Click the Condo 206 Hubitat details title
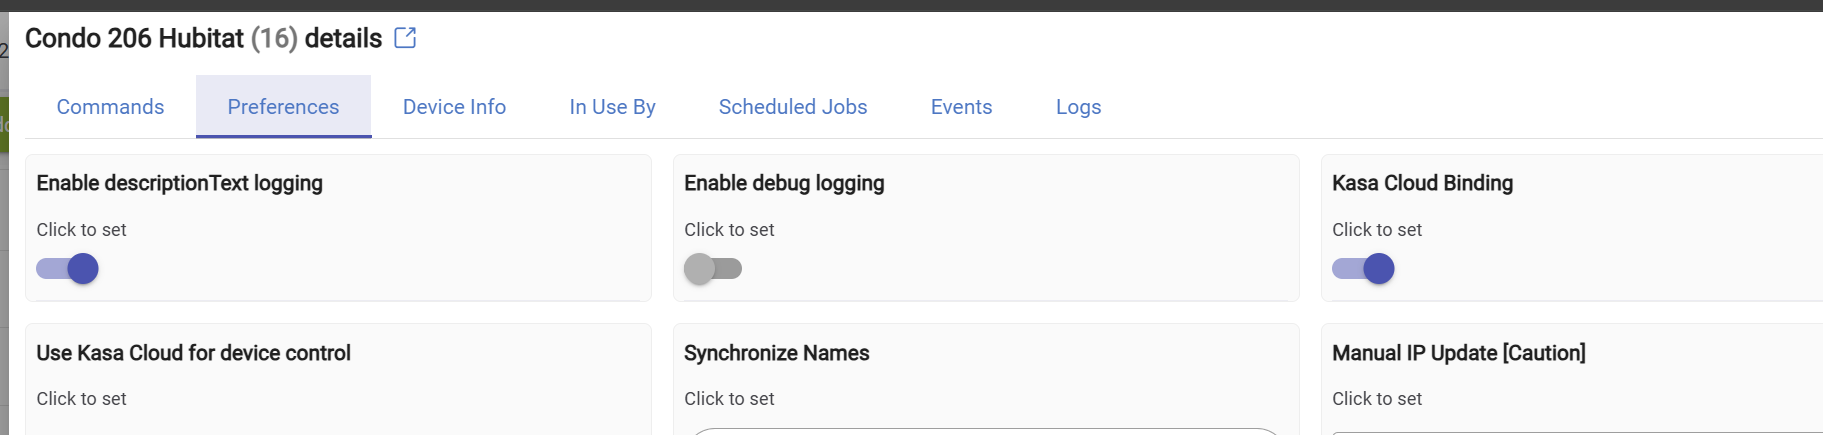This screenshot has height=435, width=1823. [203, 38]
